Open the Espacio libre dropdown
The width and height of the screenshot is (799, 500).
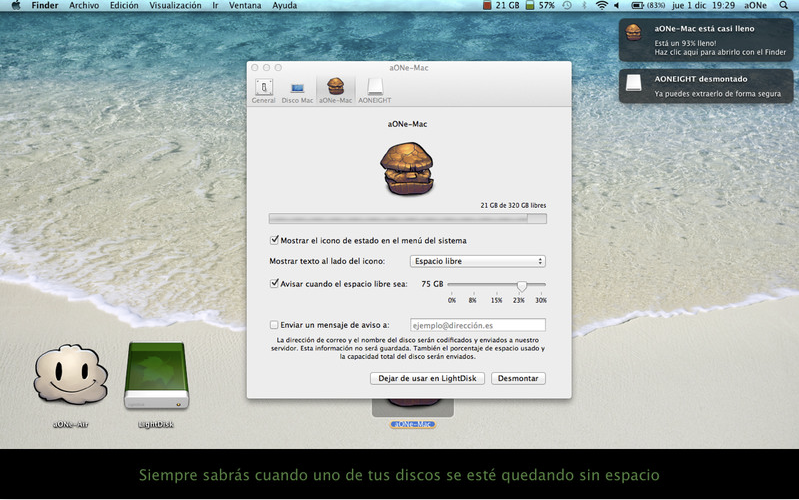[x=477, y=261]
